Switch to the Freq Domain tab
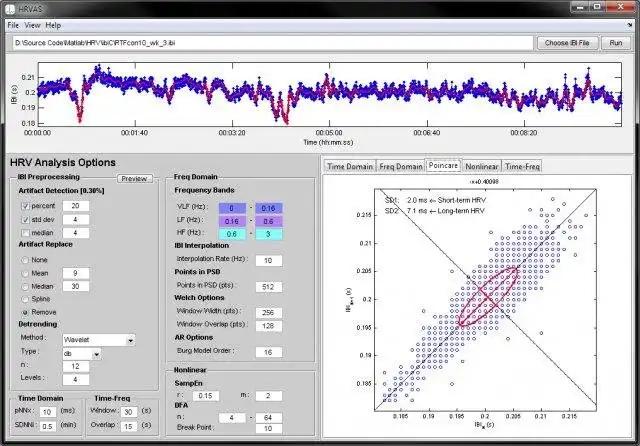 pos(400,166)
